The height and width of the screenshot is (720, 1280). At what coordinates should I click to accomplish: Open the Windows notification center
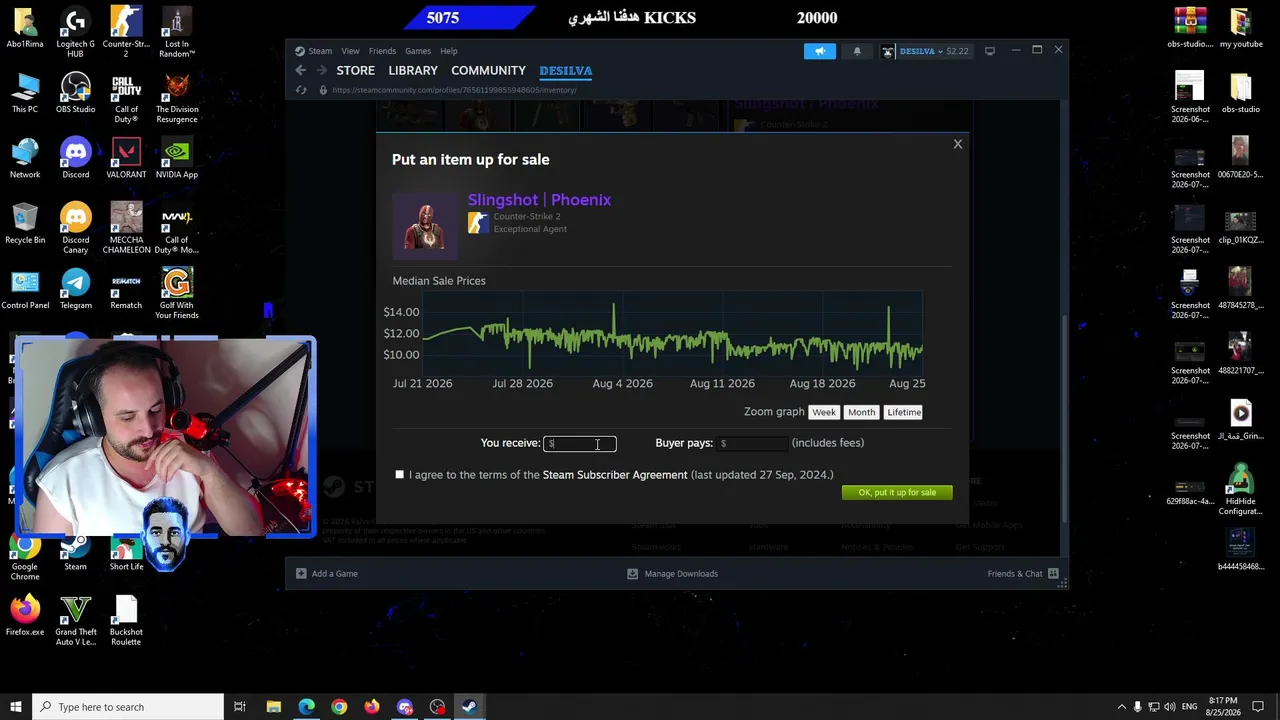[x=1260, y=707]
